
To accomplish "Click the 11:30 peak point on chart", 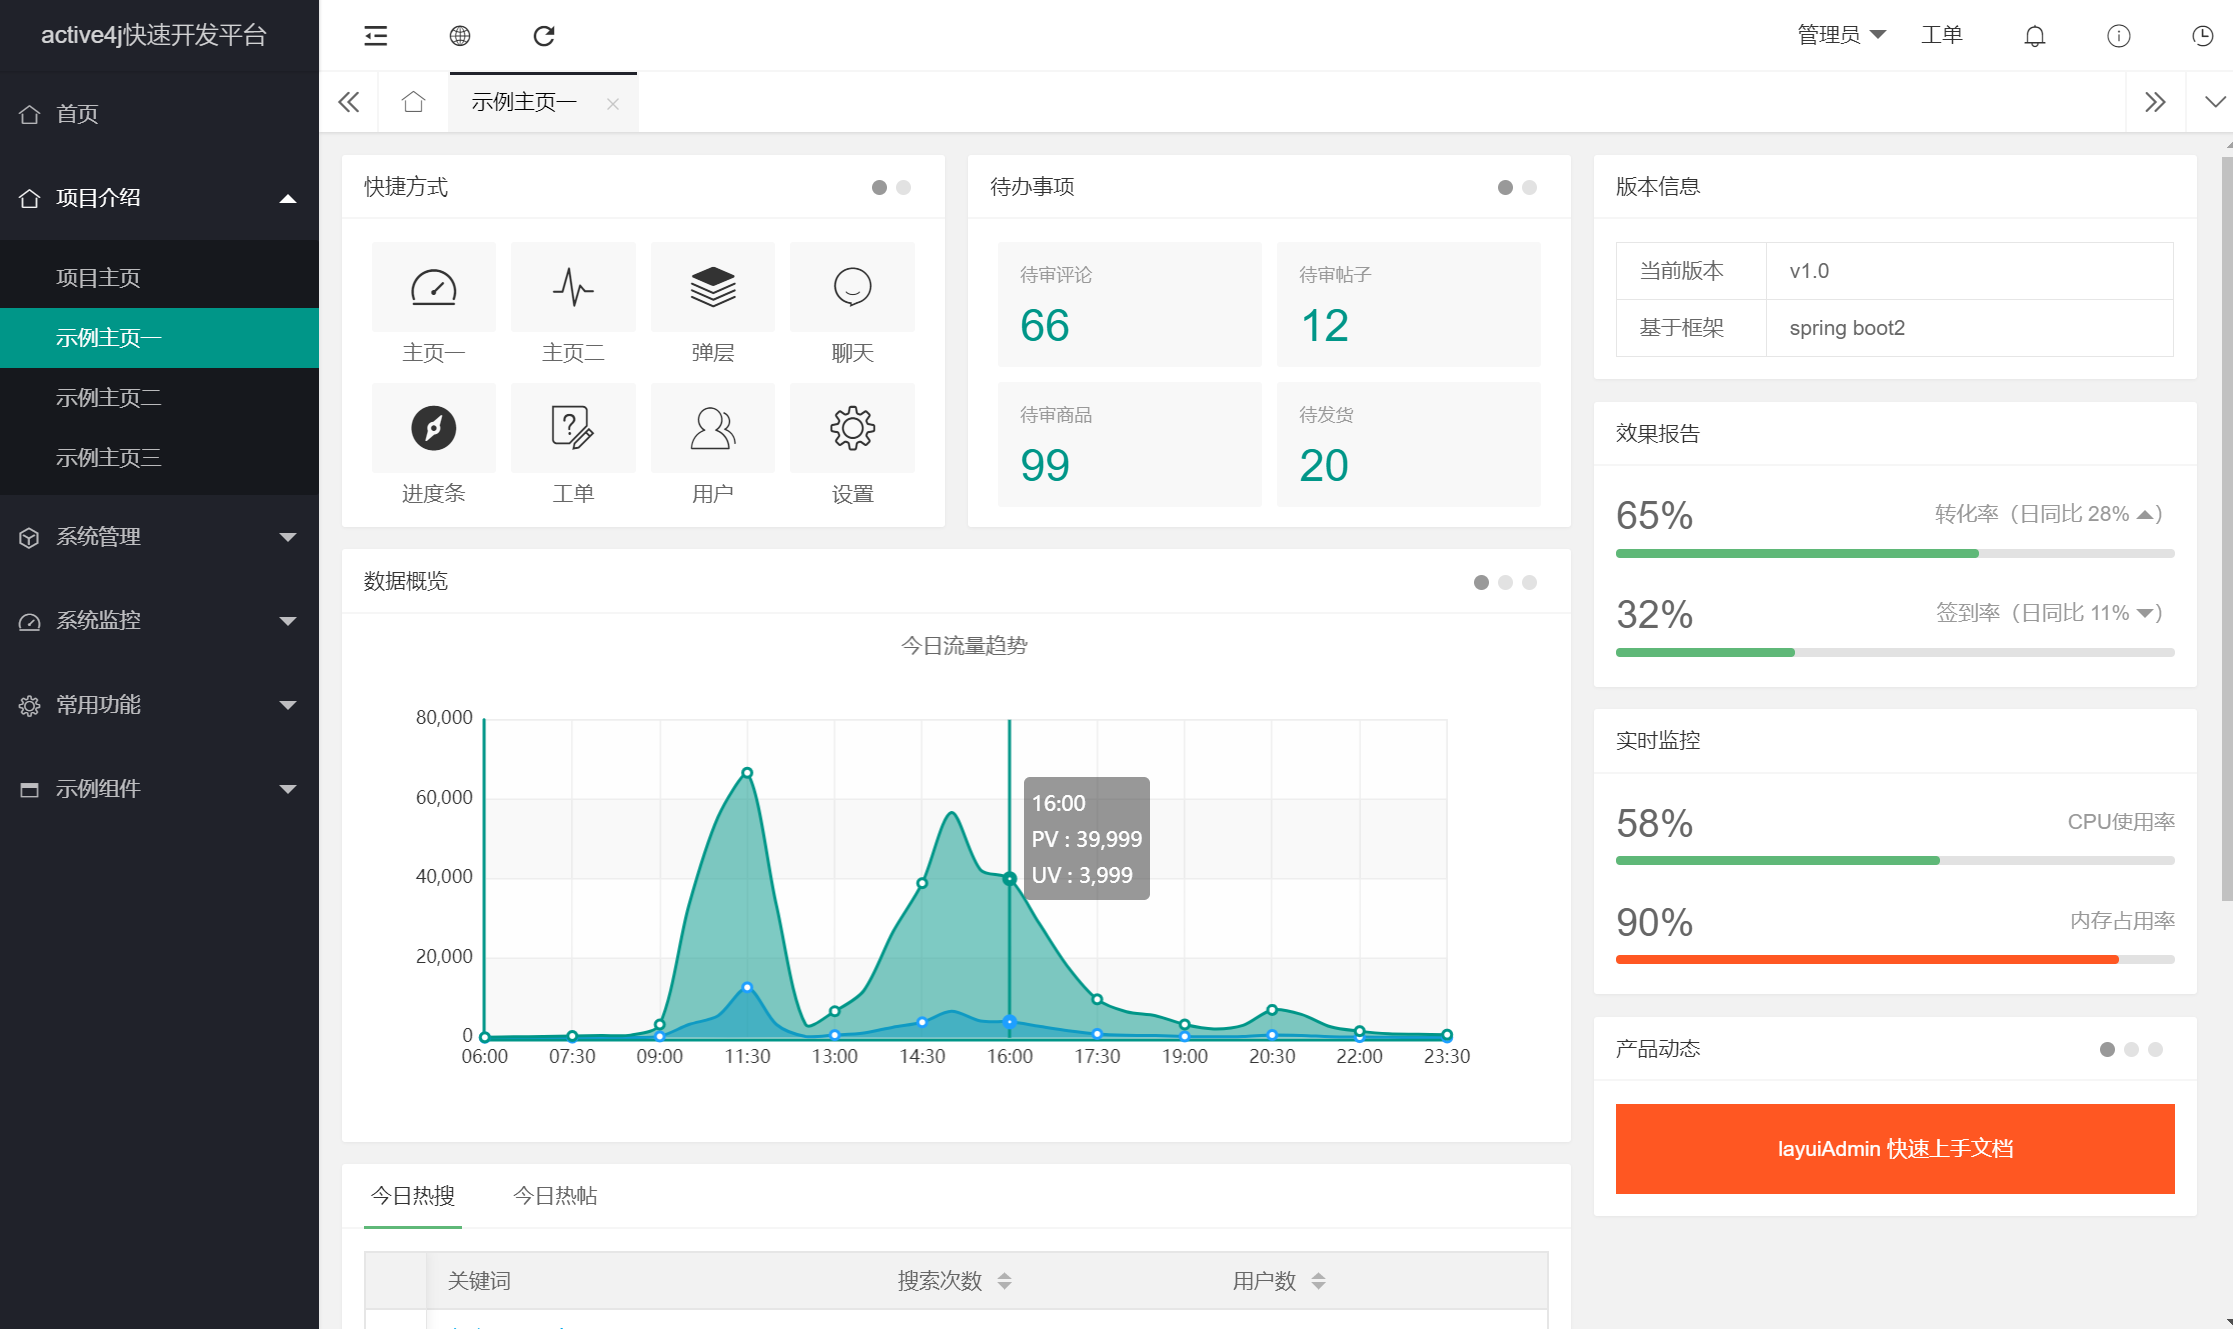I will pyautogui.click(x=747, y=773).
